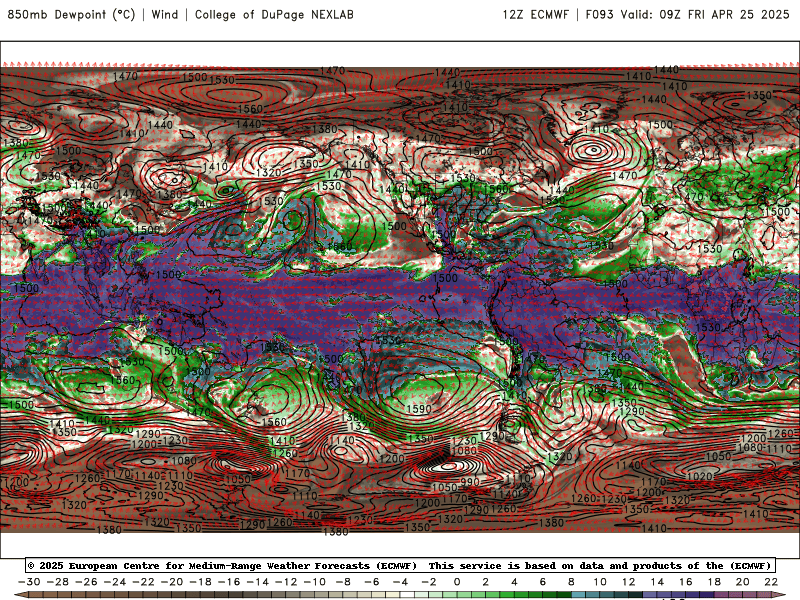Click the positive '14' legend value
Viewport: 800px width, 600px height.
[657, 582]
